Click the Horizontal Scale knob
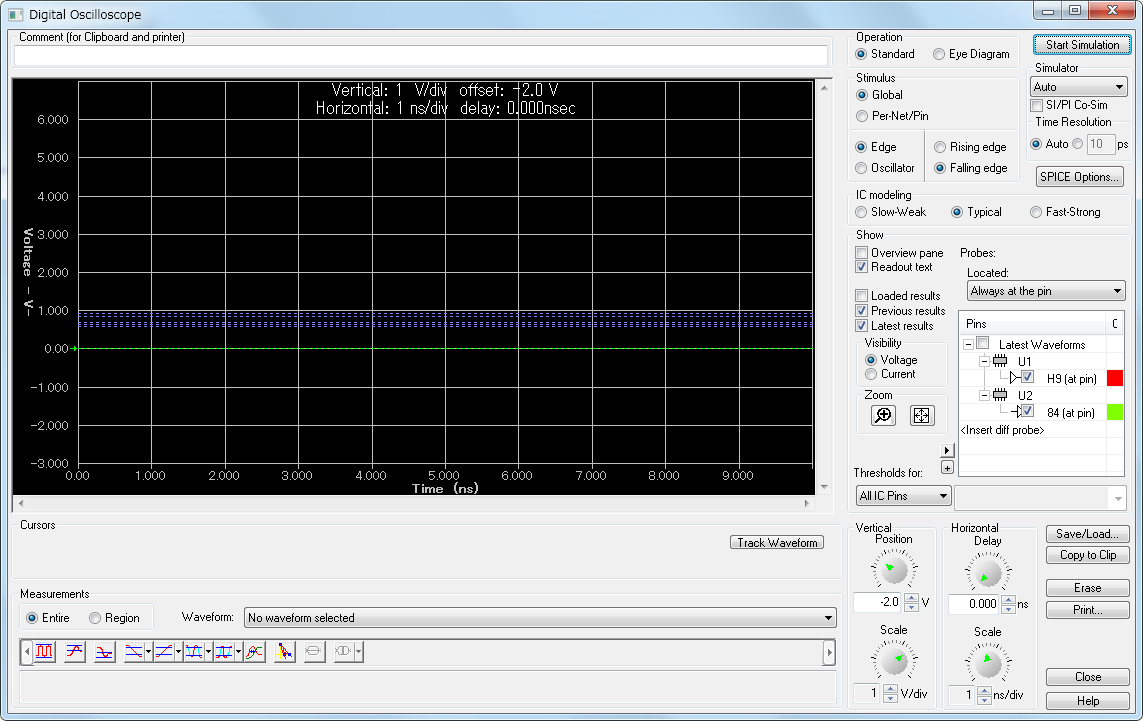The height and width of the screenshot is (721, 1143). tap(987, 662)
